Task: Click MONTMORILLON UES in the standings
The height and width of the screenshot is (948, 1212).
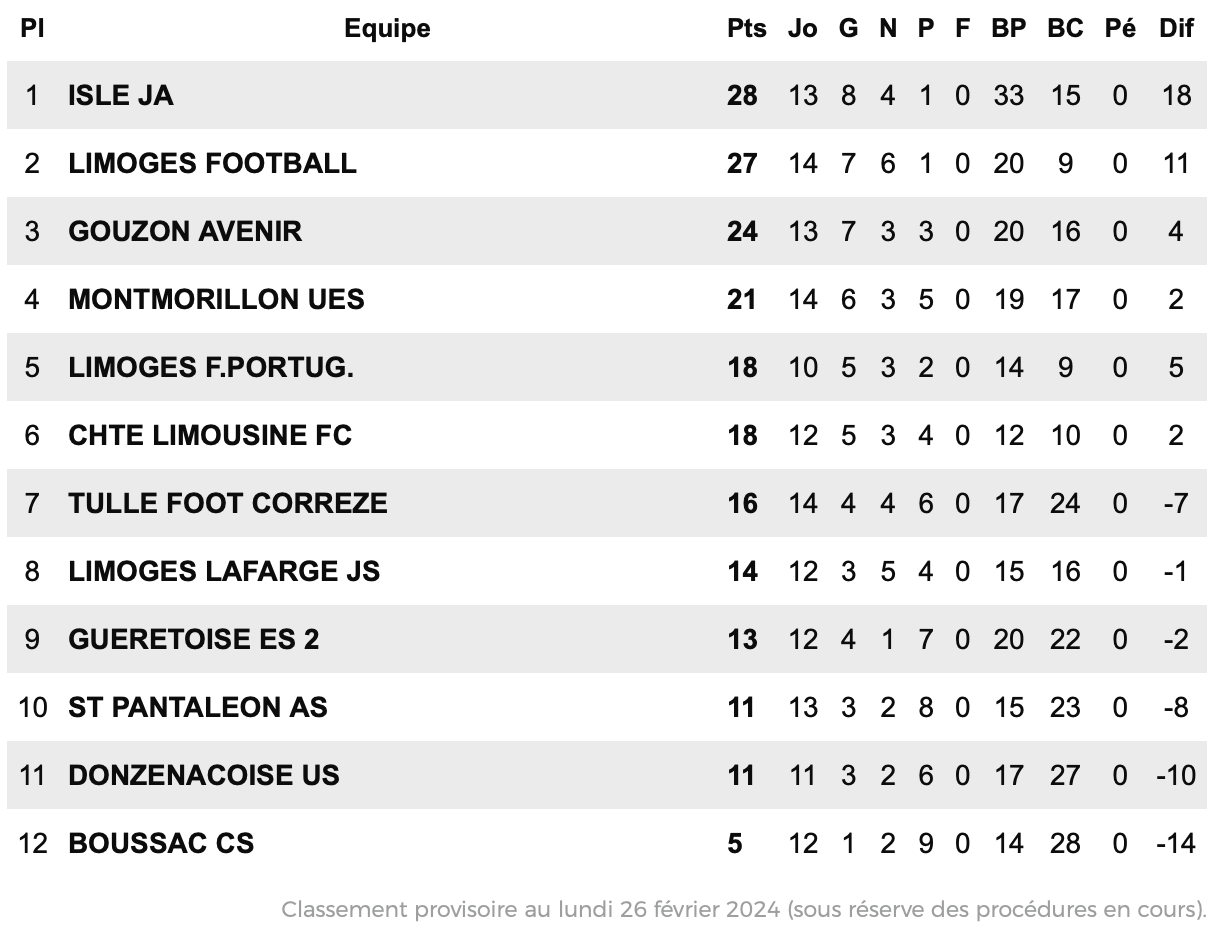Action: [216, 299]
